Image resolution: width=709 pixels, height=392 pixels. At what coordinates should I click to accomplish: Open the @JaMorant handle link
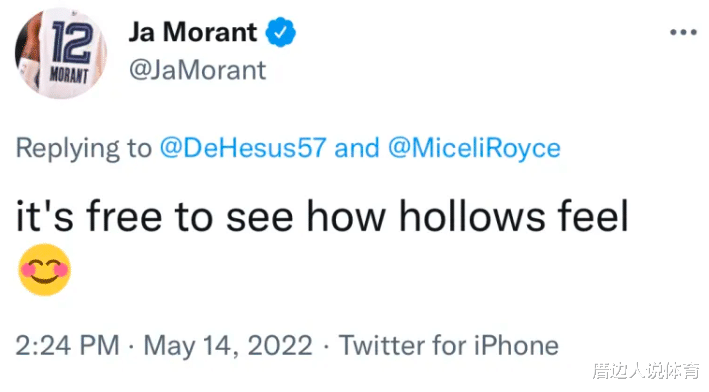[x=198, y=70]
